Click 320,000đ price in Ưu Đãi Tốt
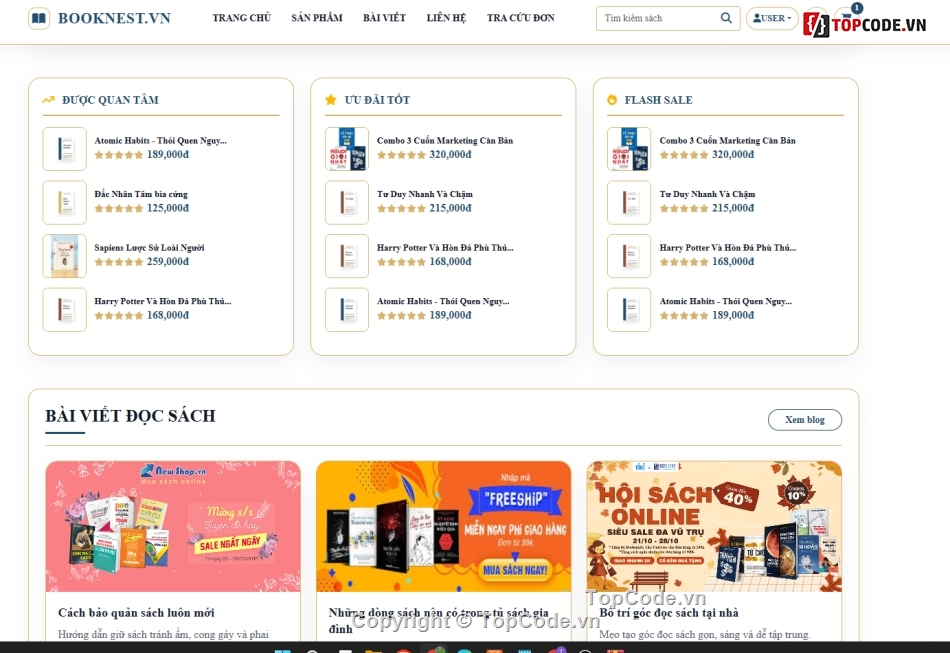Image resolution: width=950 pixels, height=653 pixels. (450, 154)
